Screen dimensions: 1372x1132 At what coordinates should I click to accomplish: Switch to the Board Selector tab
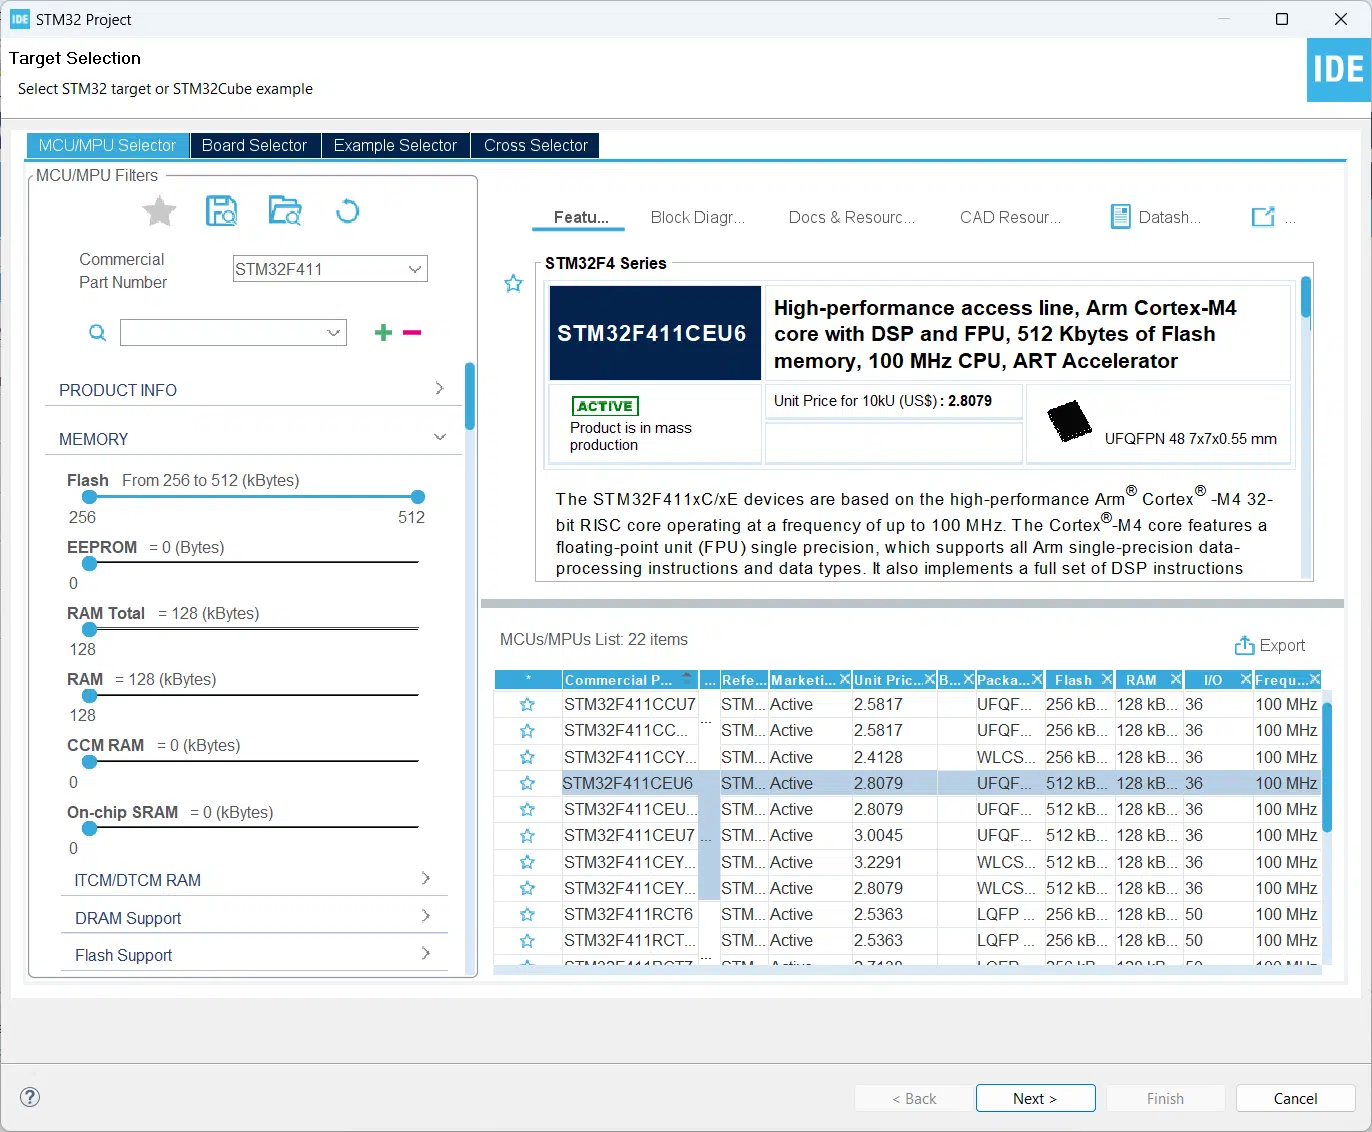tap(254, 145)
